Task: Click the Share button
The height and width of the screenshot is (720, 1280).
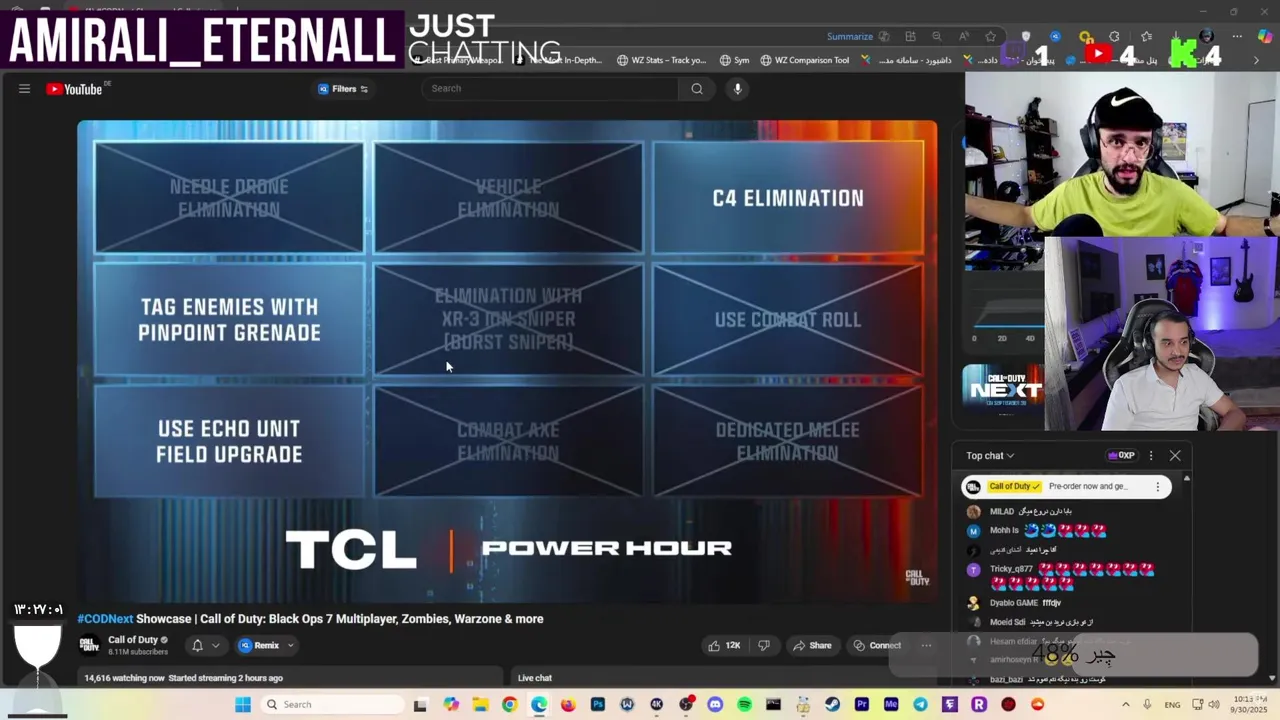Action: click(812, 645)
